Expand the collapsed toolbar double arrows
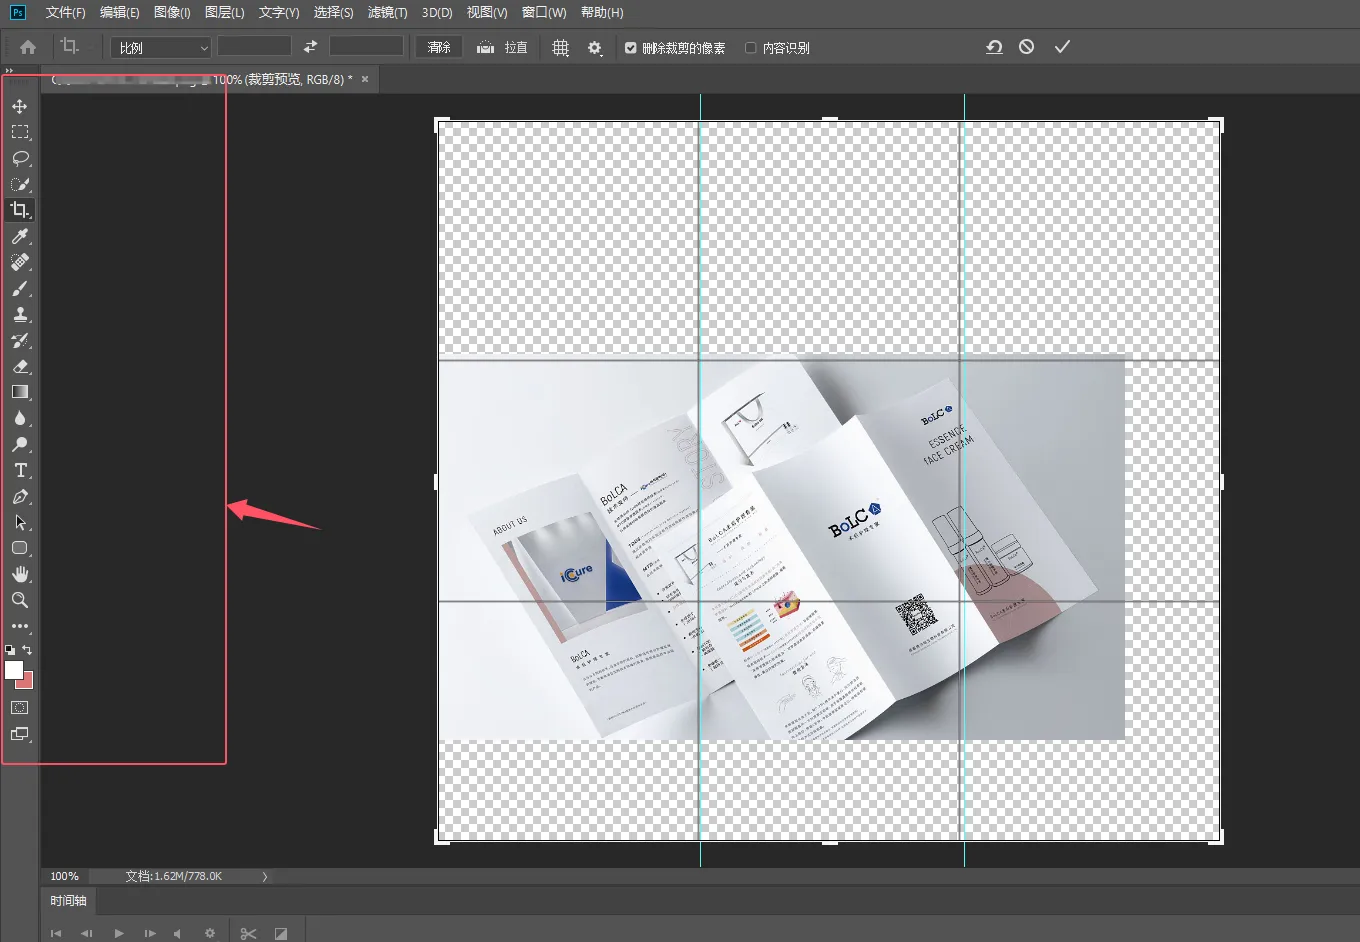This screenshot has height=942, width=1360. point(9,70)
